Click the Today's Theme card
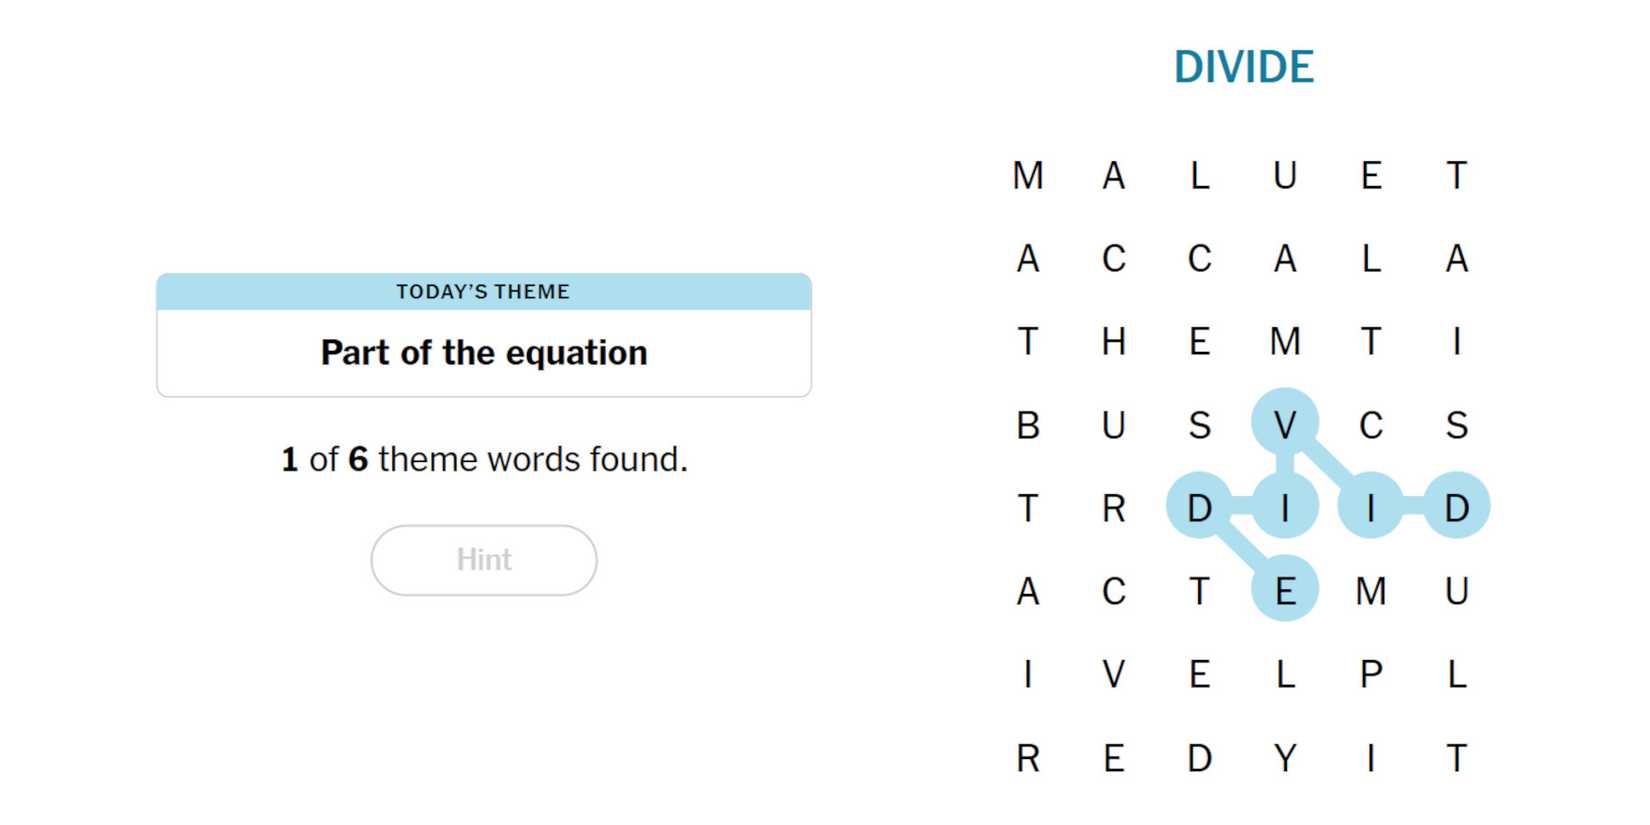Screen dimensions: 1650x825 click(484, 335)
